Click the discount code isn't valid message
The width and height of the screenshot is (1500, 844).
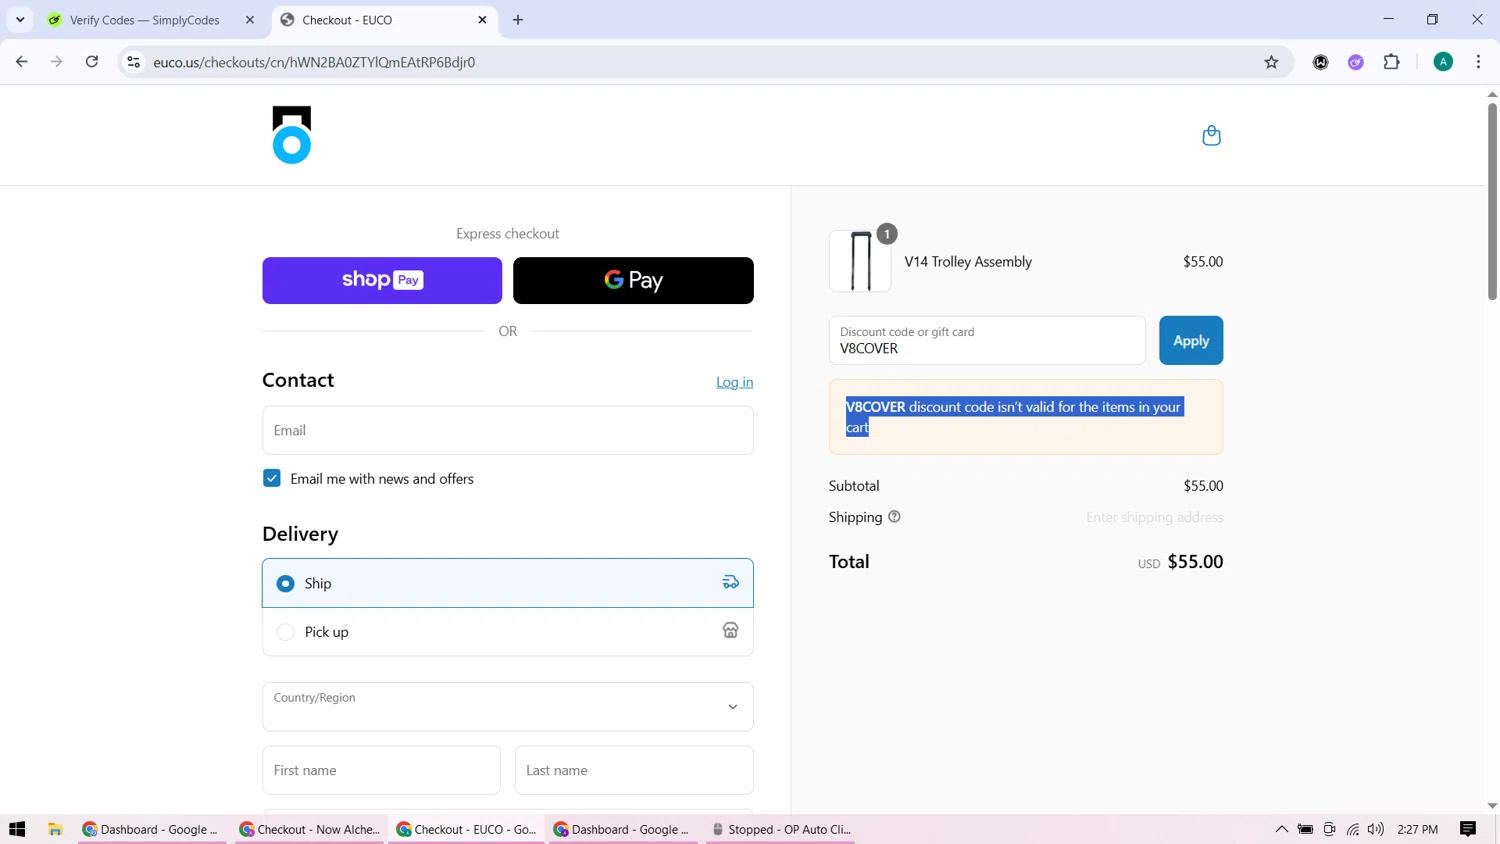coord(1025,417)
